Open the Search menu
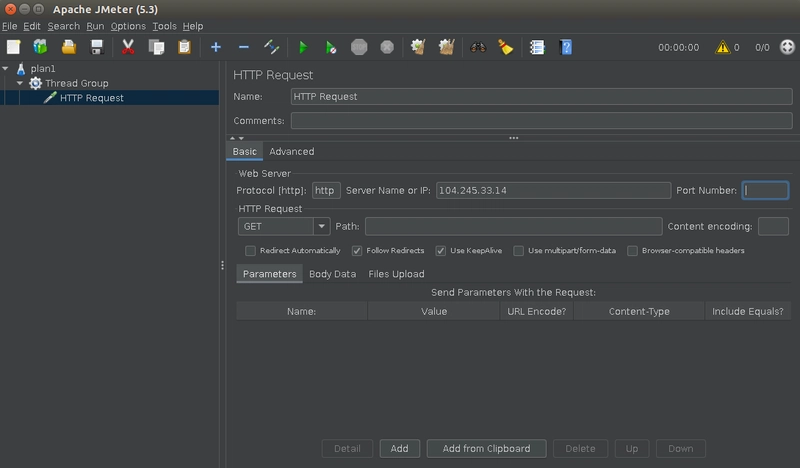The width and height of the screenshot is (800, 468). [64, 26]
